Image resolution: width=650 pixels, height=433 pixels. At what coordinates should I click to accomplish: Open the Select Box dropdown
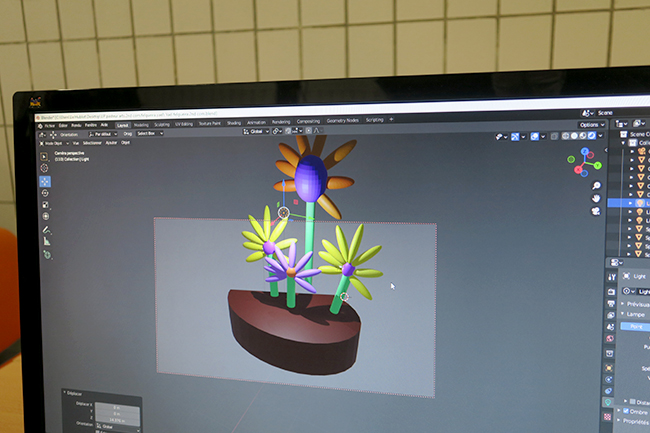point(150,133)
